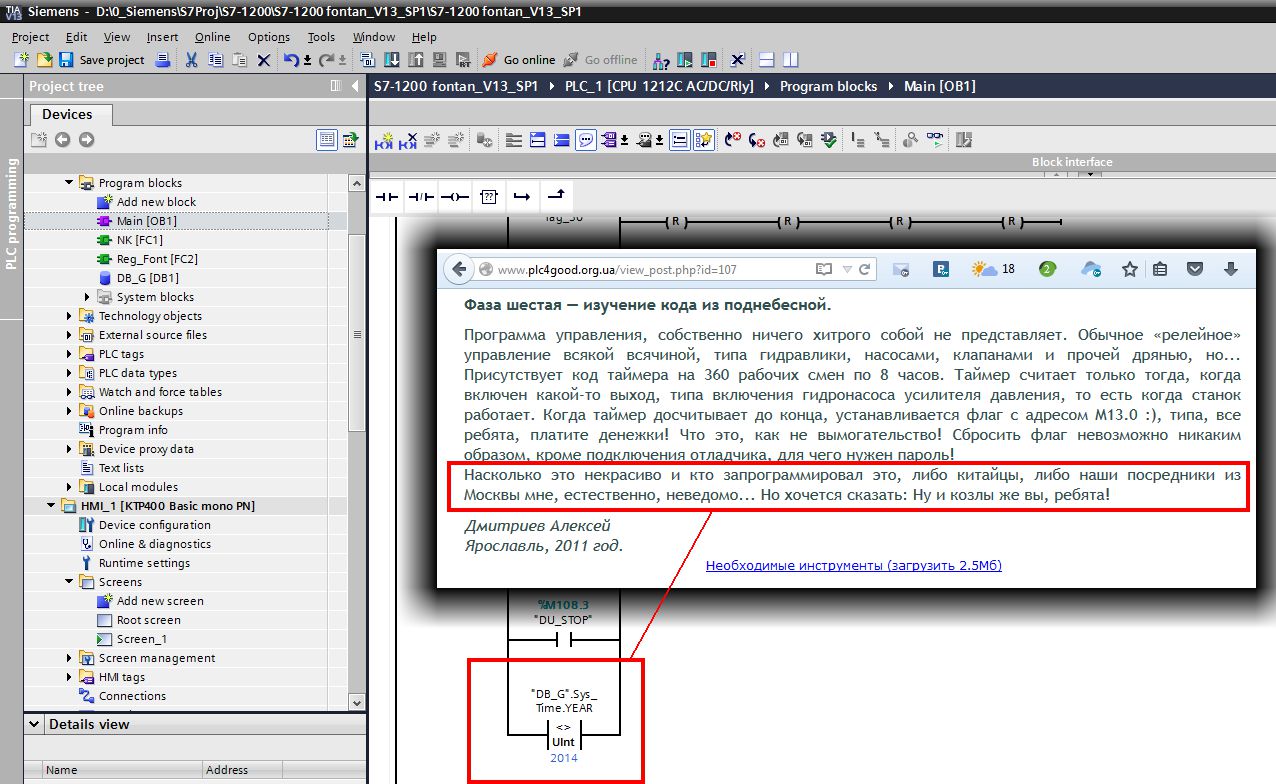
Task: Click Split editor space horizontally icon
Action: pos(766,60)
